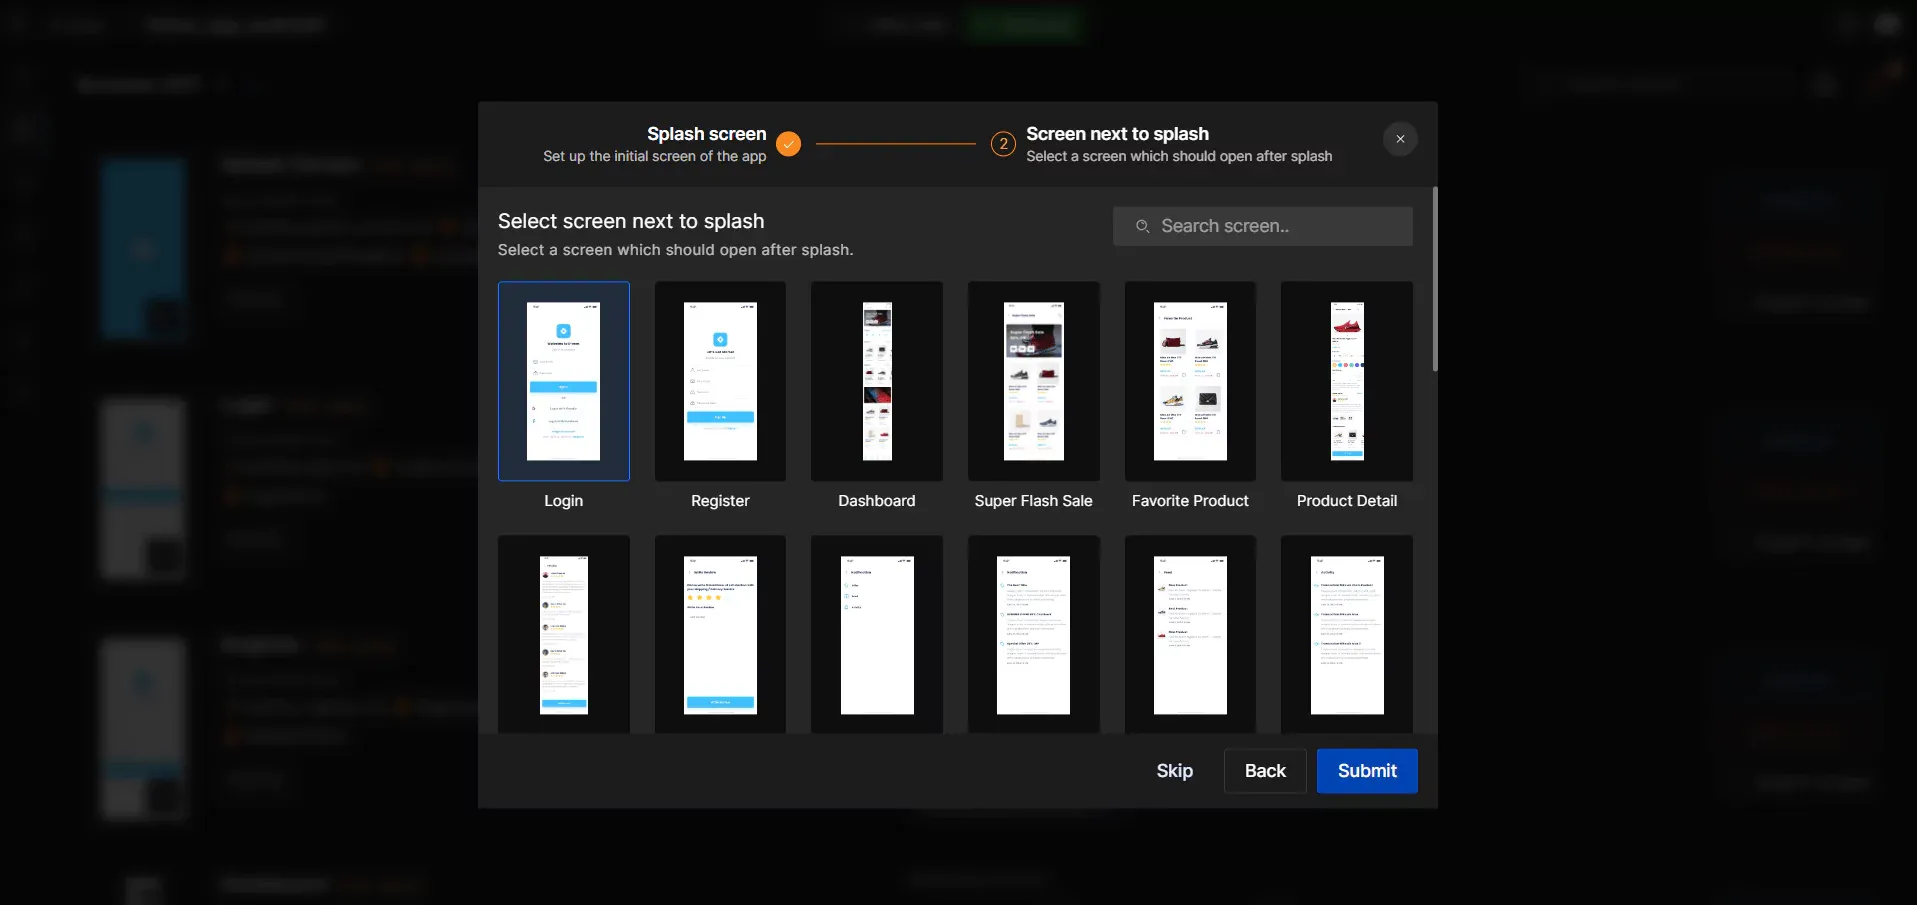This screenshot has width=1917, height=905.
Task: Click the Back button
Action: tap(1265, 771)
